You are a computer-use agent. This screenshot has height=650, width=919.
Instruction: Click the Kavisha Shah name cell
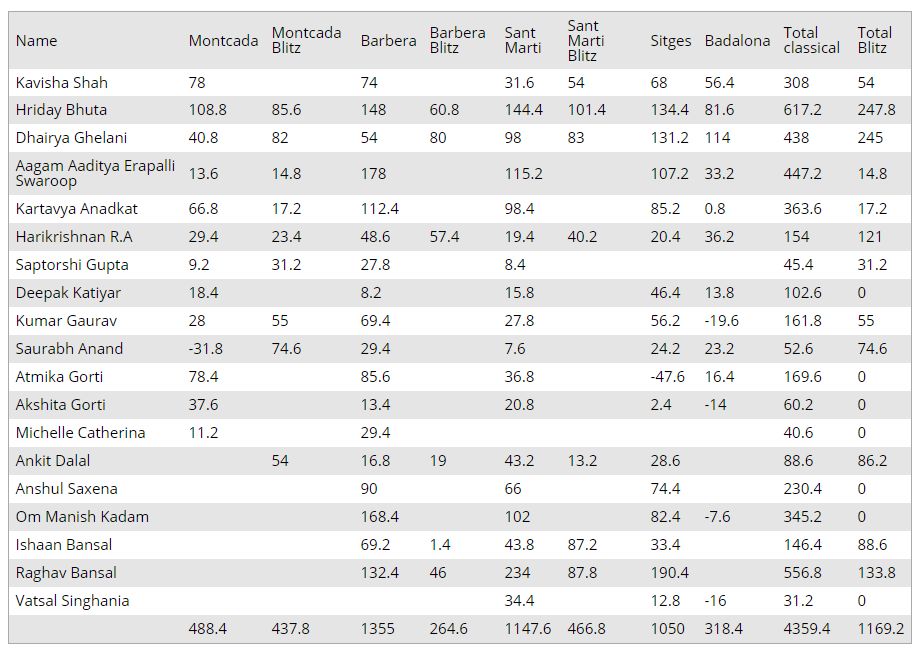coord(61,82)
